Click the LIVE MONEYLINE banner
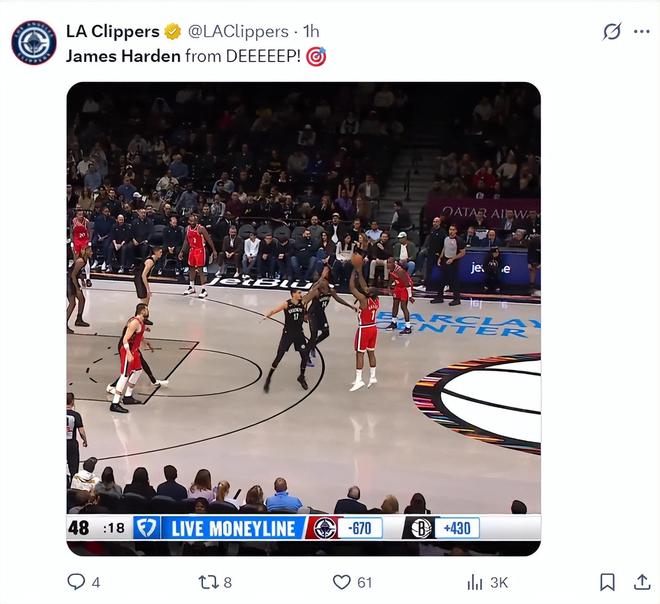 pos(233,528)
